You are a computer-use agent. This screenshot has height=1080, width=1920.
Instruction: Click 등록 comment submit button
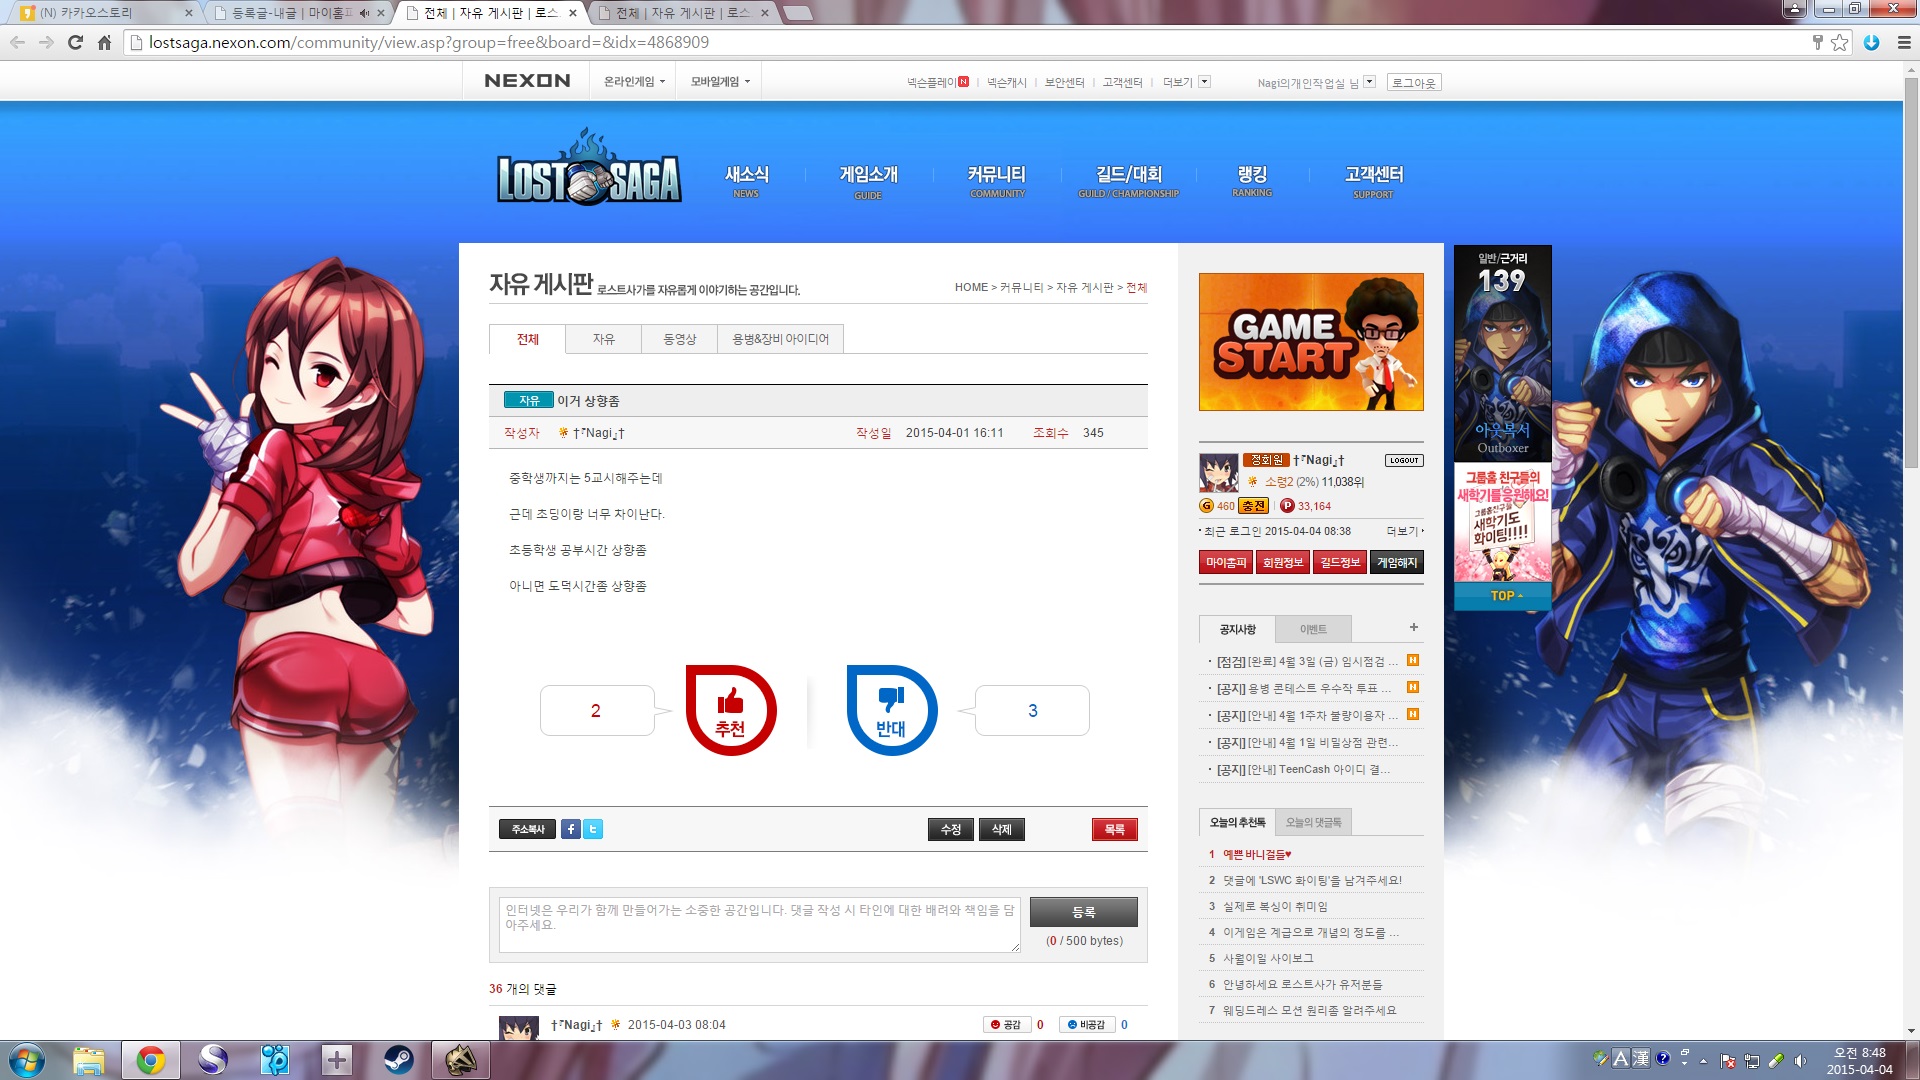(x=1083, y=912)
